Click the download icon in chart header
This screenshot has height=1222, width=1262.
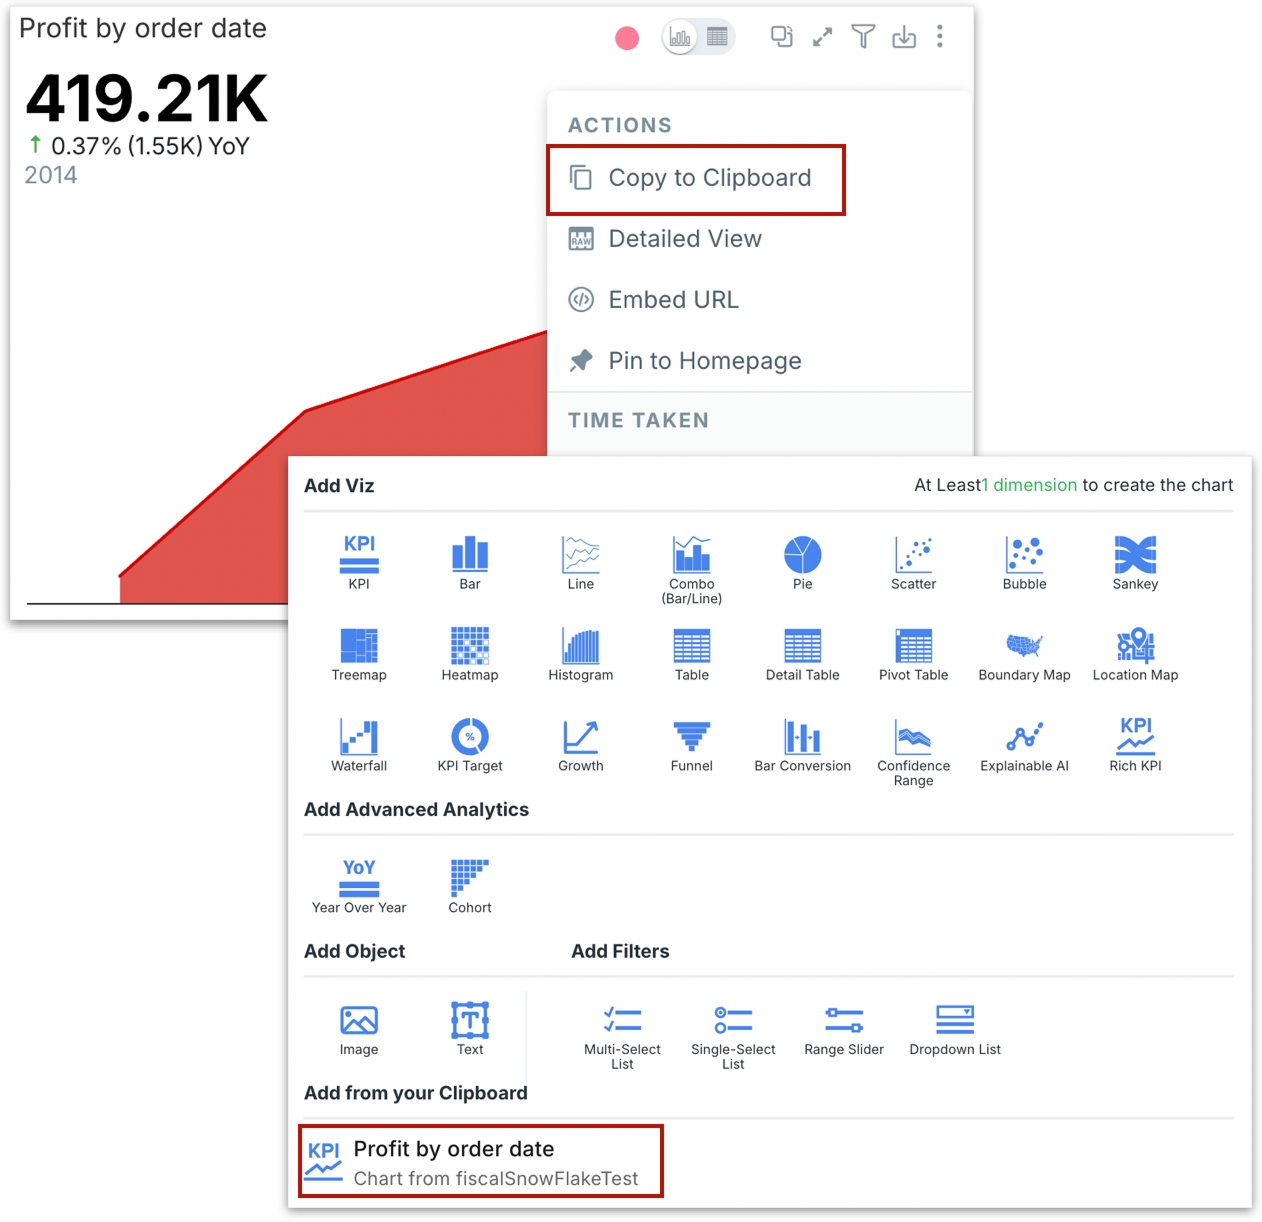[904, 37]
